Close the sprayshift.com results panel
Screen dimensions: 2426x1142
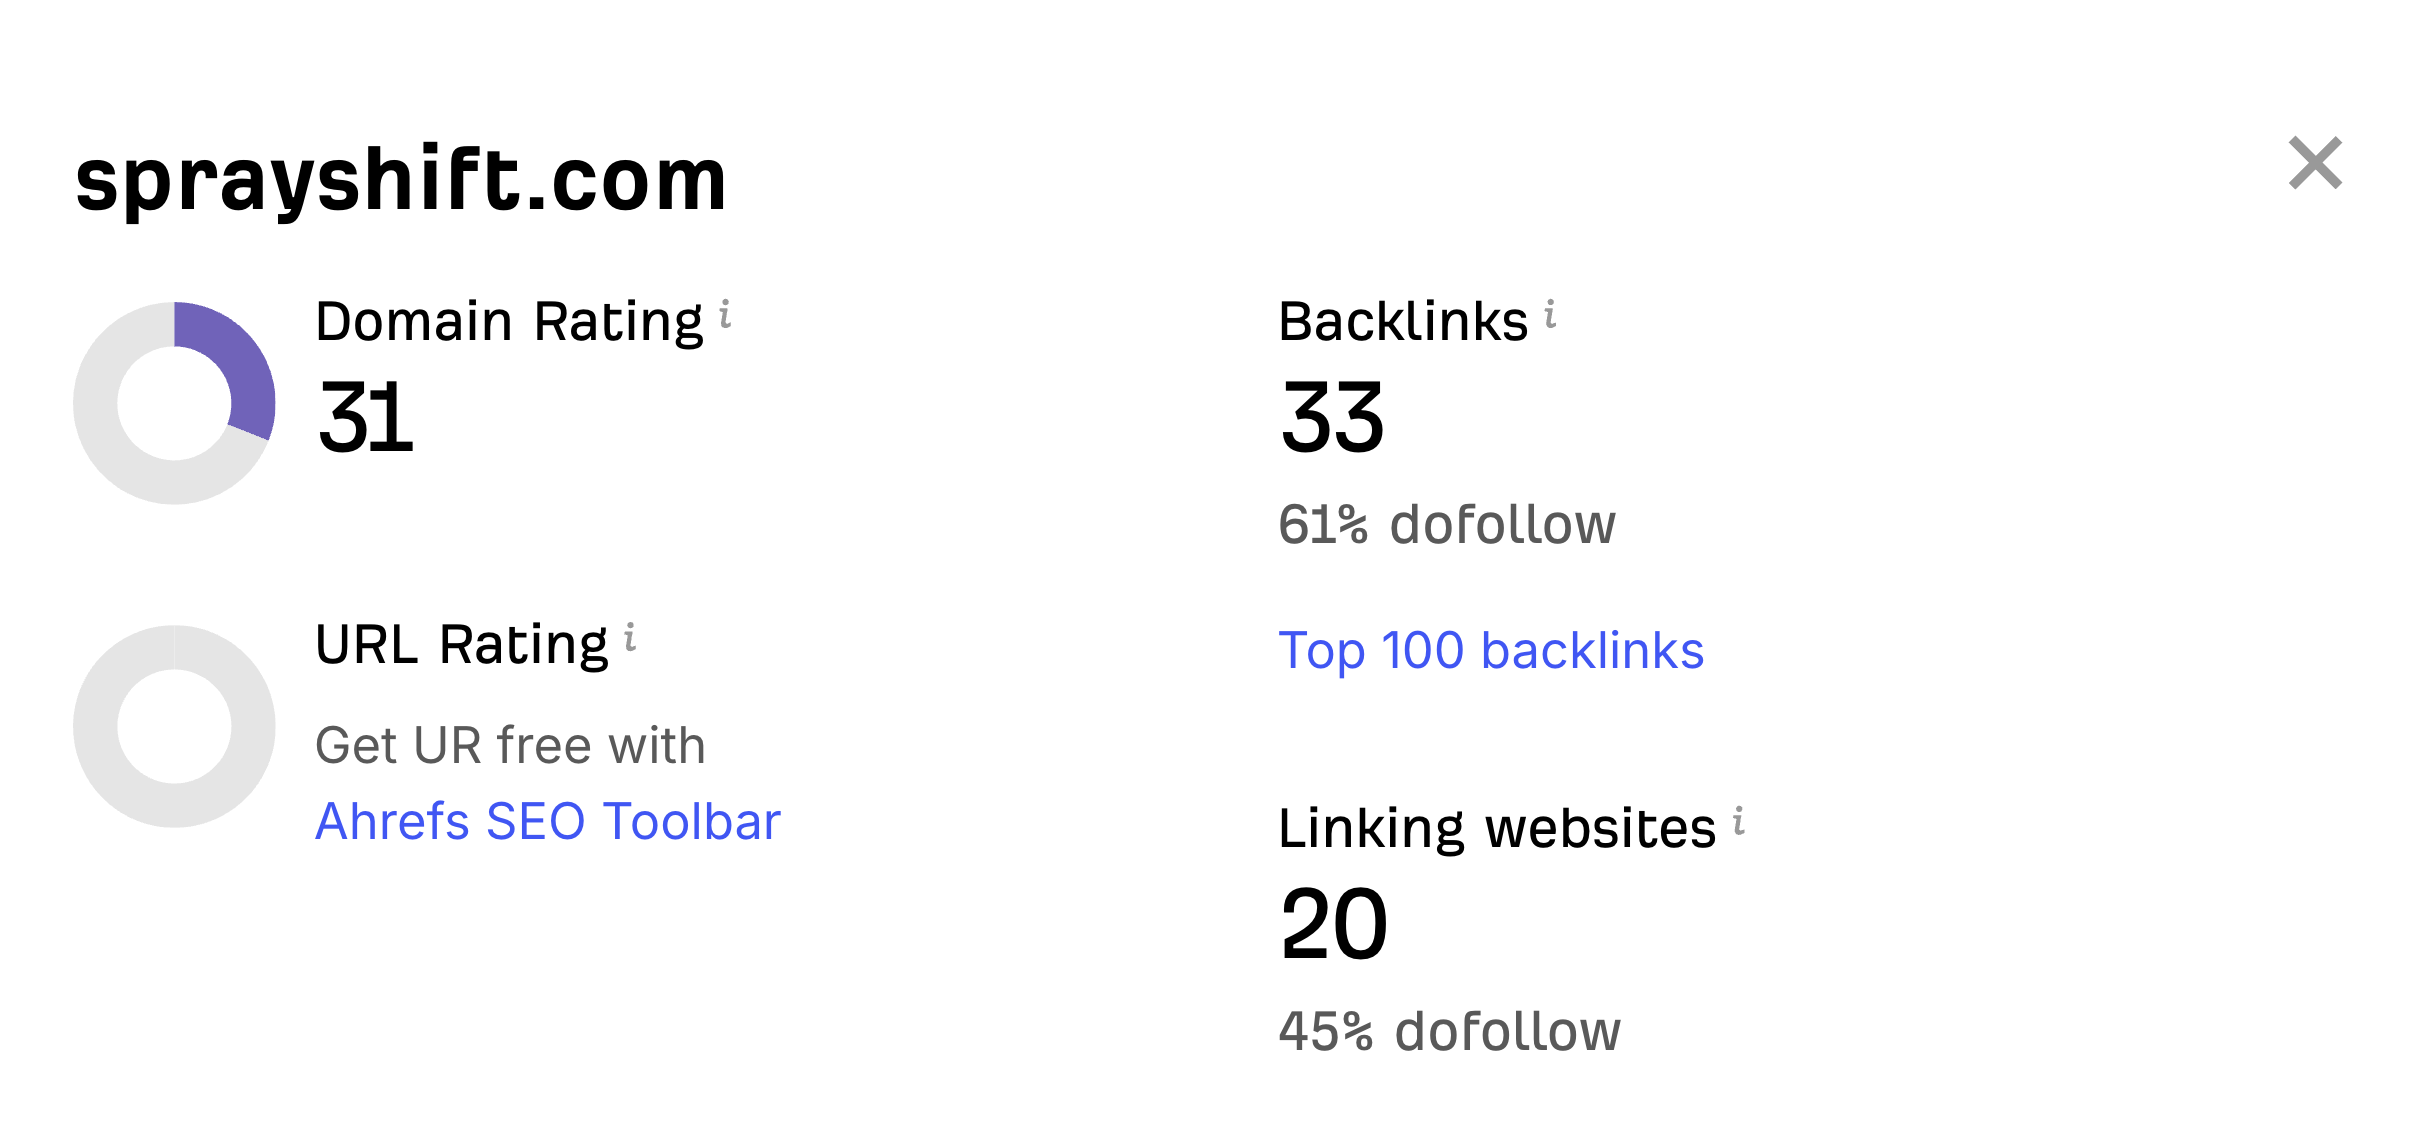coord(2315,163)
